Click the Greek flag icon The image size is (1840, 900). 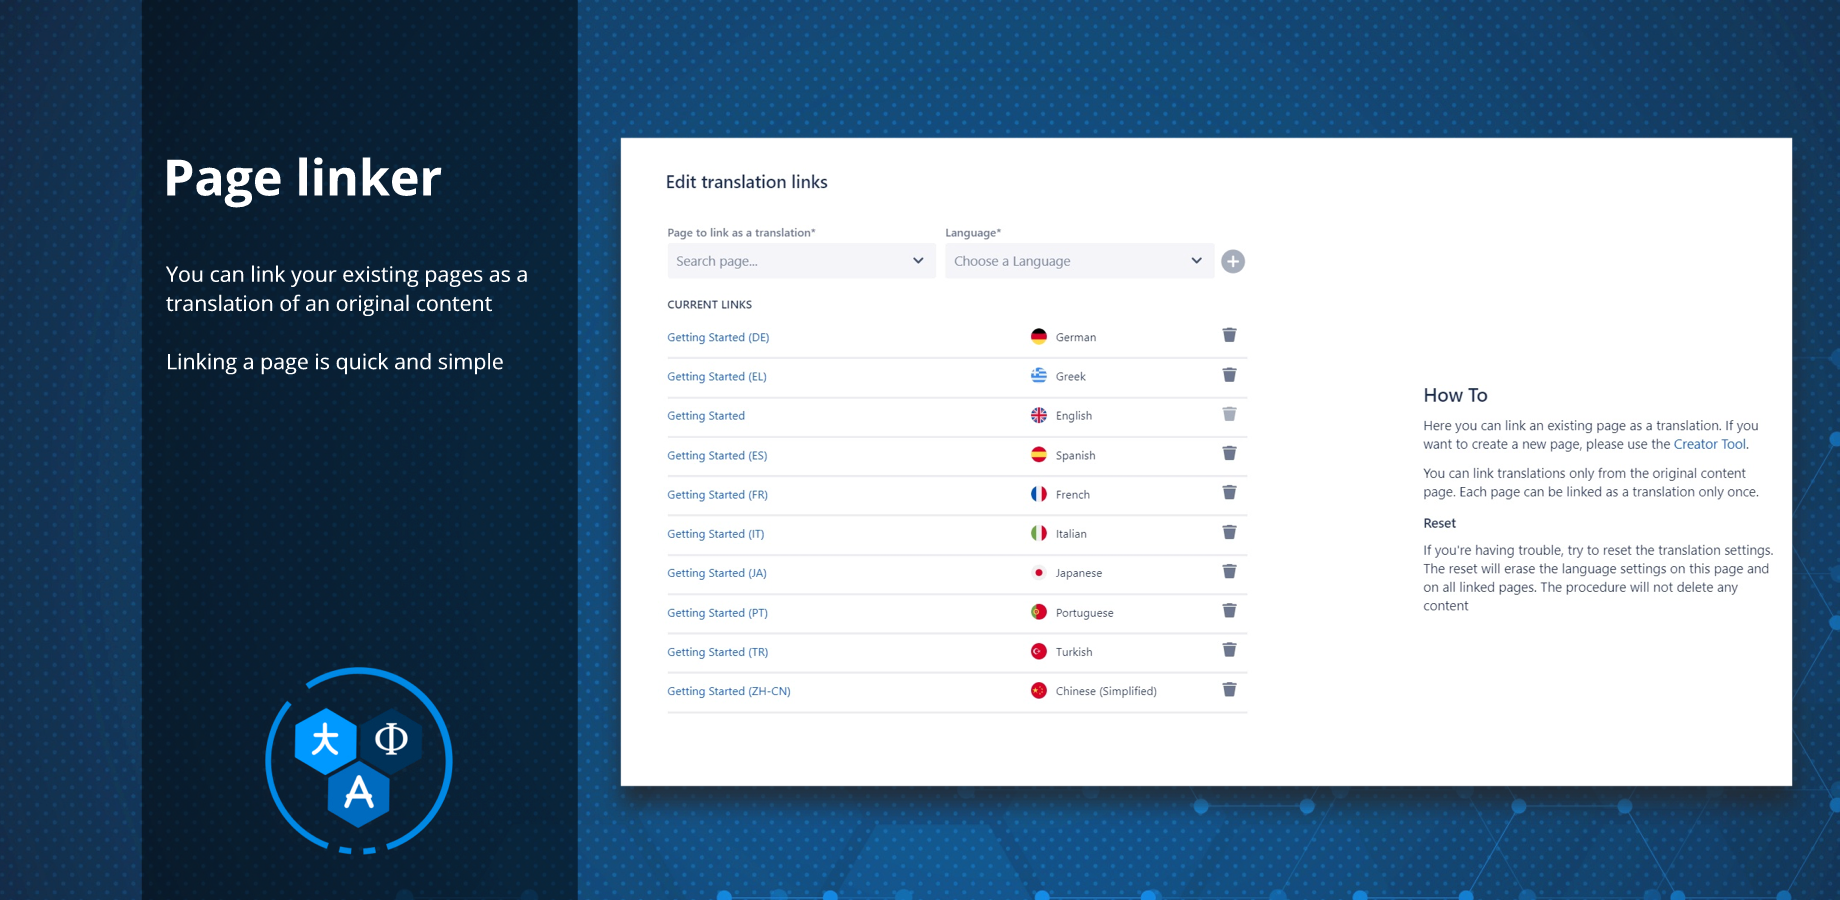coord(1039,376)
